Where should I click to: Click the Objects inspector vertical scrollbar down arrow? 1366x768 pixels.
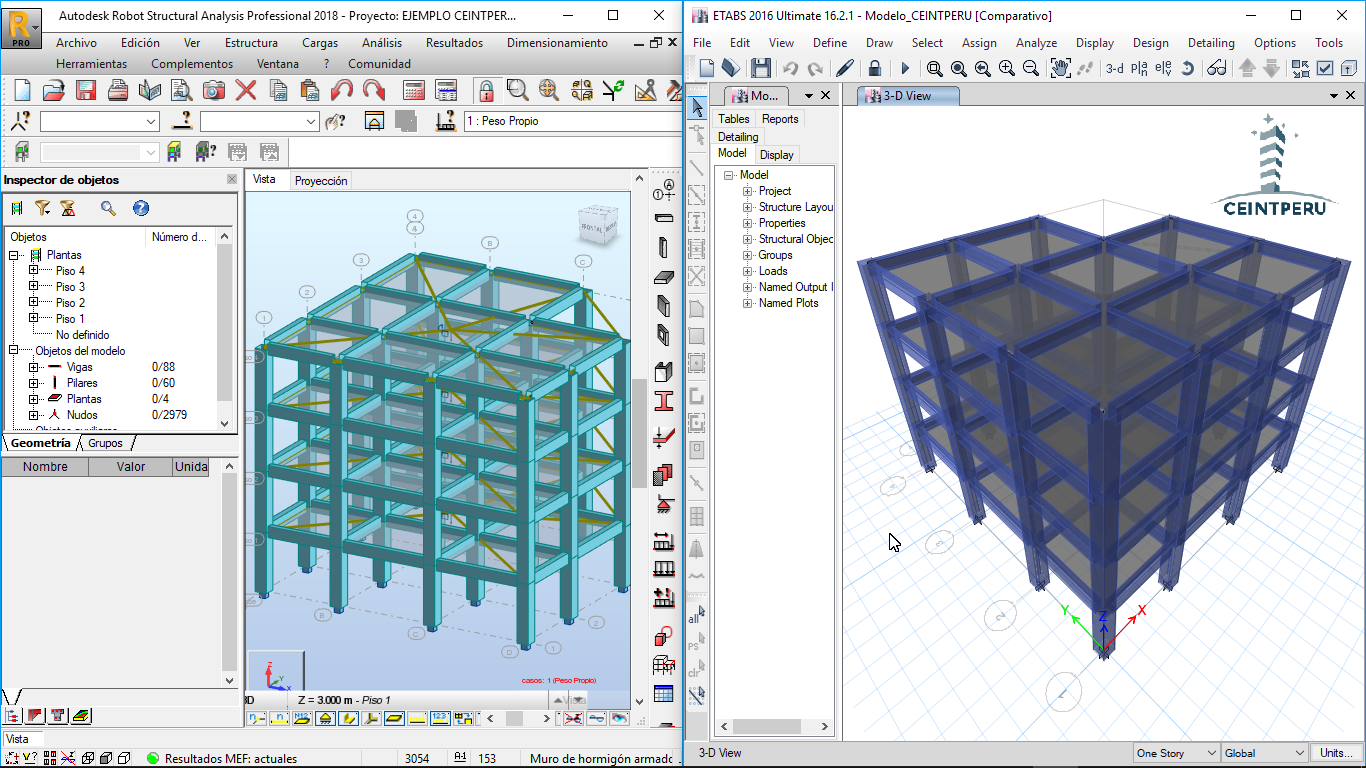225,424
